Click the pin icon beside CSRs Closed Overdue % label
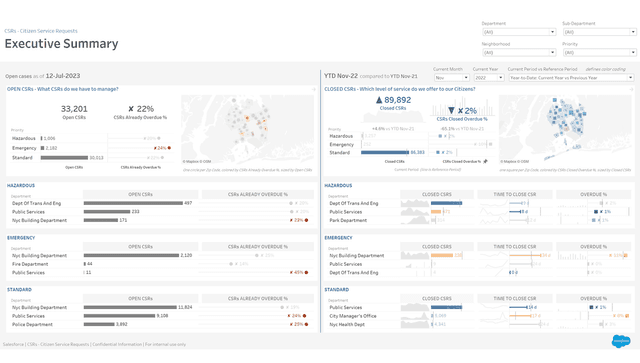This screenshot has height=363, width=640. pyautogui.click(x=485, y=161)
